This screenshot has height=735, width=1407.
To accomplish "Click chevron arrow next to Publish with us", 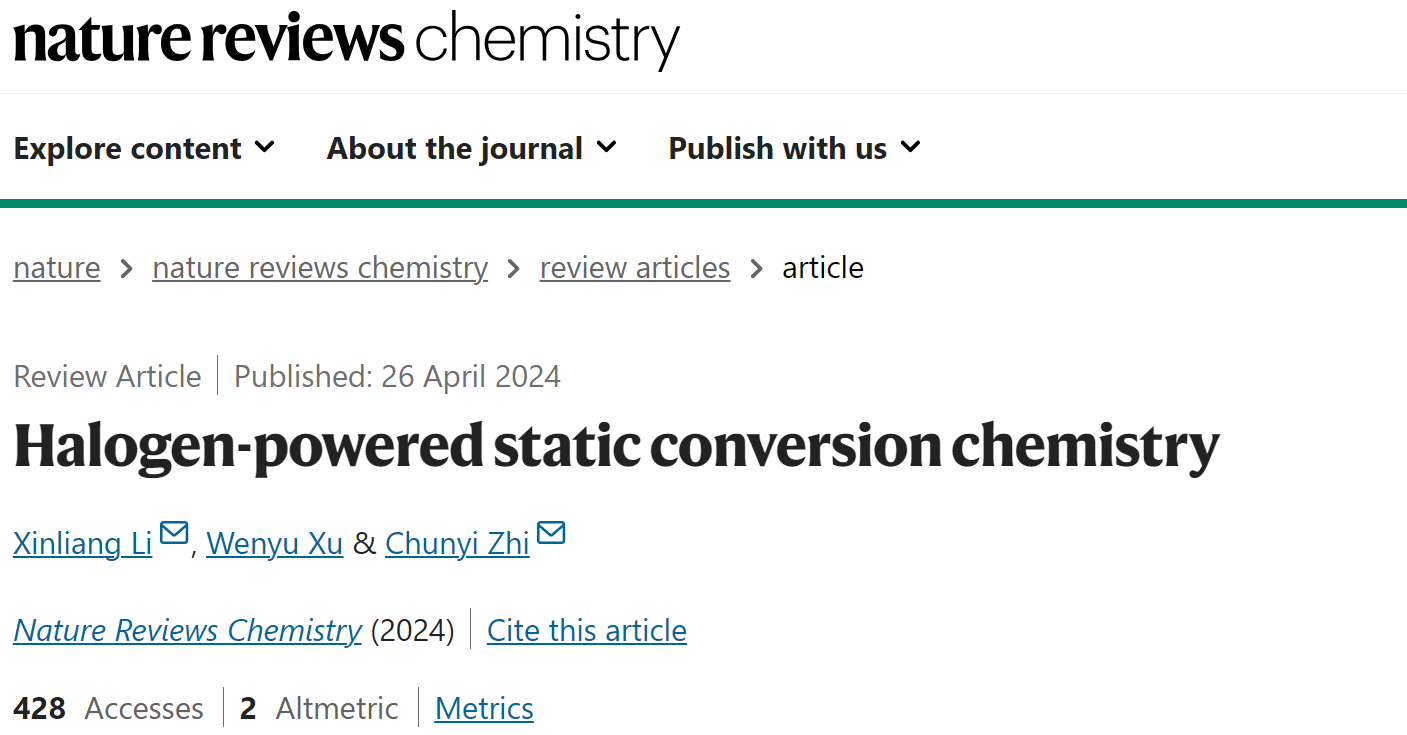I will pos(910,147).
